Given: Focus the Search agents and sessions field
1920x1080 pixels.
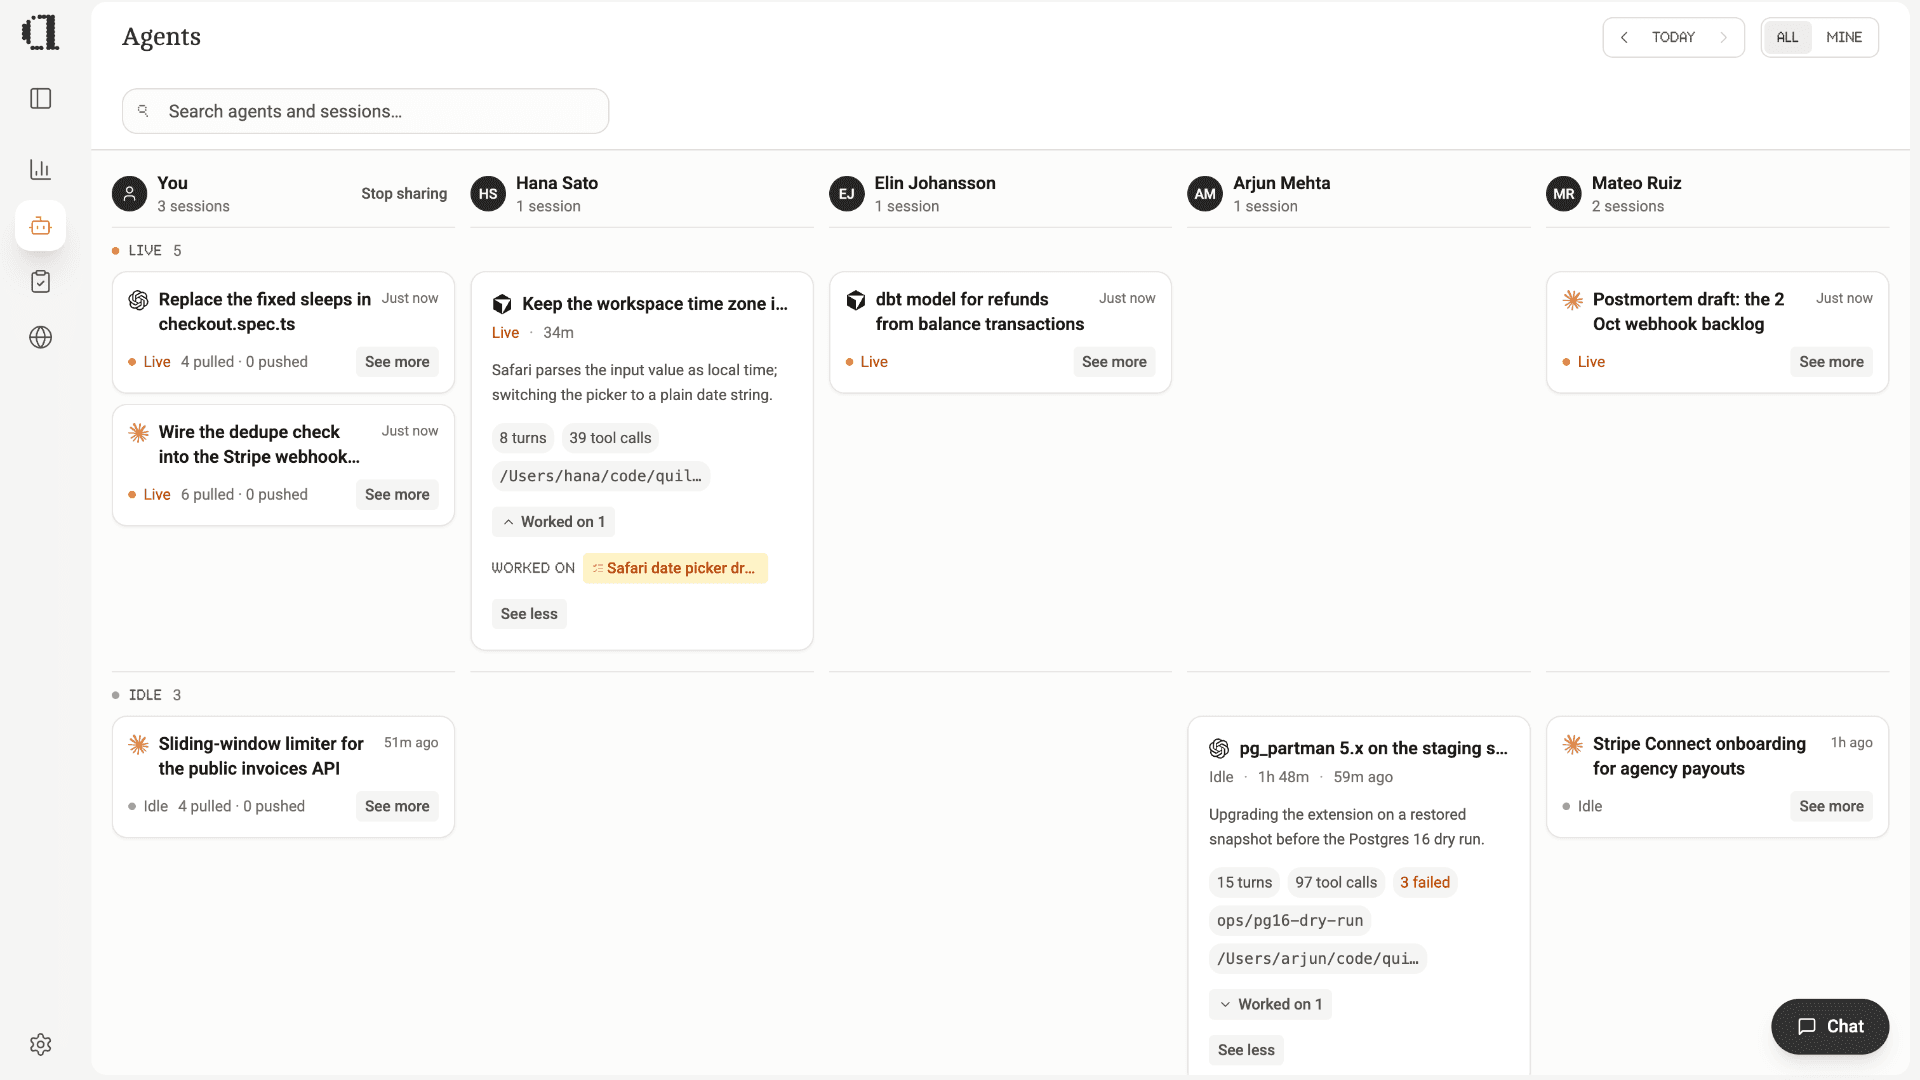Looking at the screenshot, I should click(x=365, y=111).
